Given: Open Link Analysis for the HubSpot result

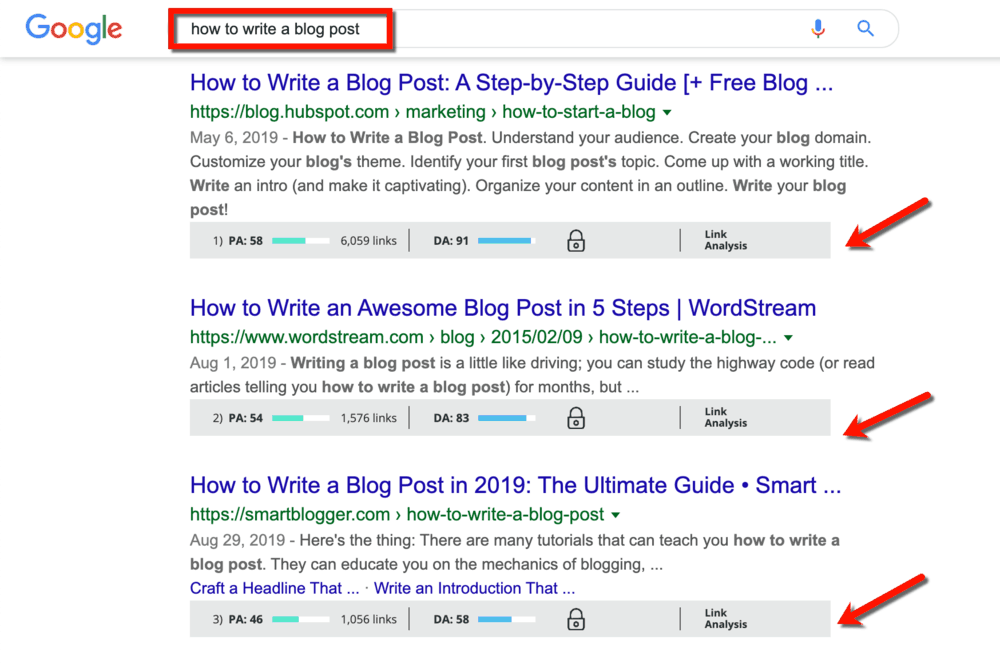Looking at the screenshot, I should click(x=725, y=240).
